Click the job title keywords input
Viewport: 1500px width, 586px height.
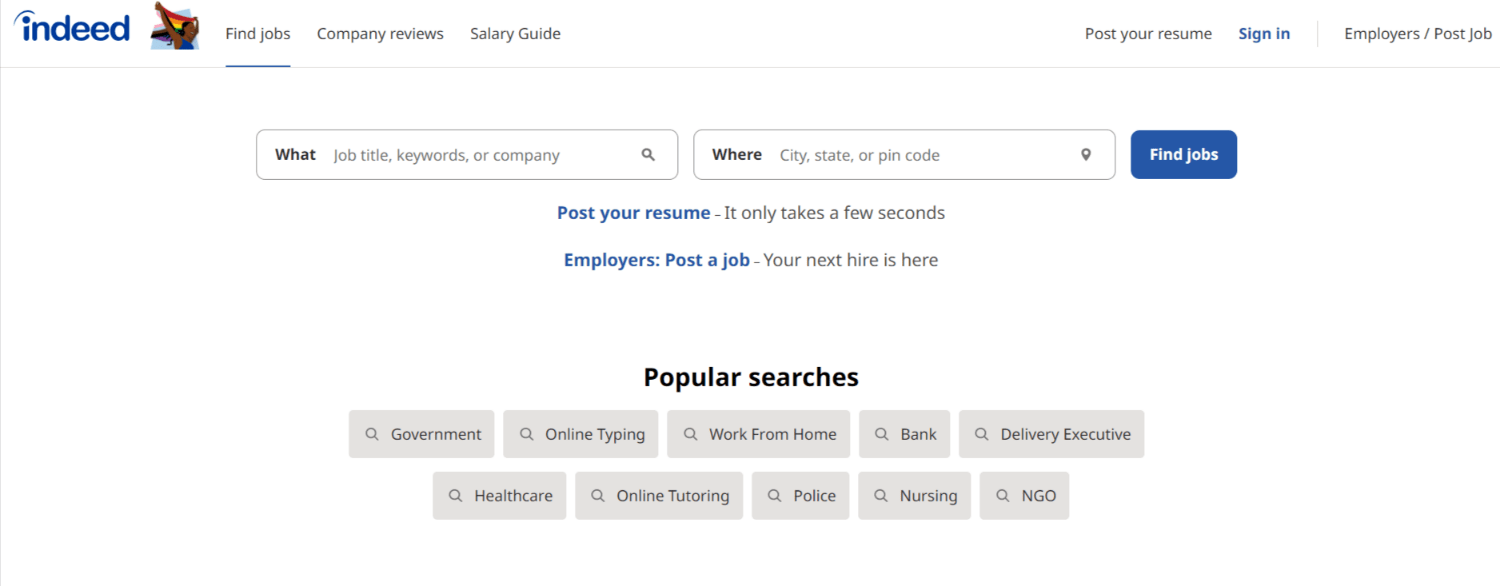pos(480,155)
